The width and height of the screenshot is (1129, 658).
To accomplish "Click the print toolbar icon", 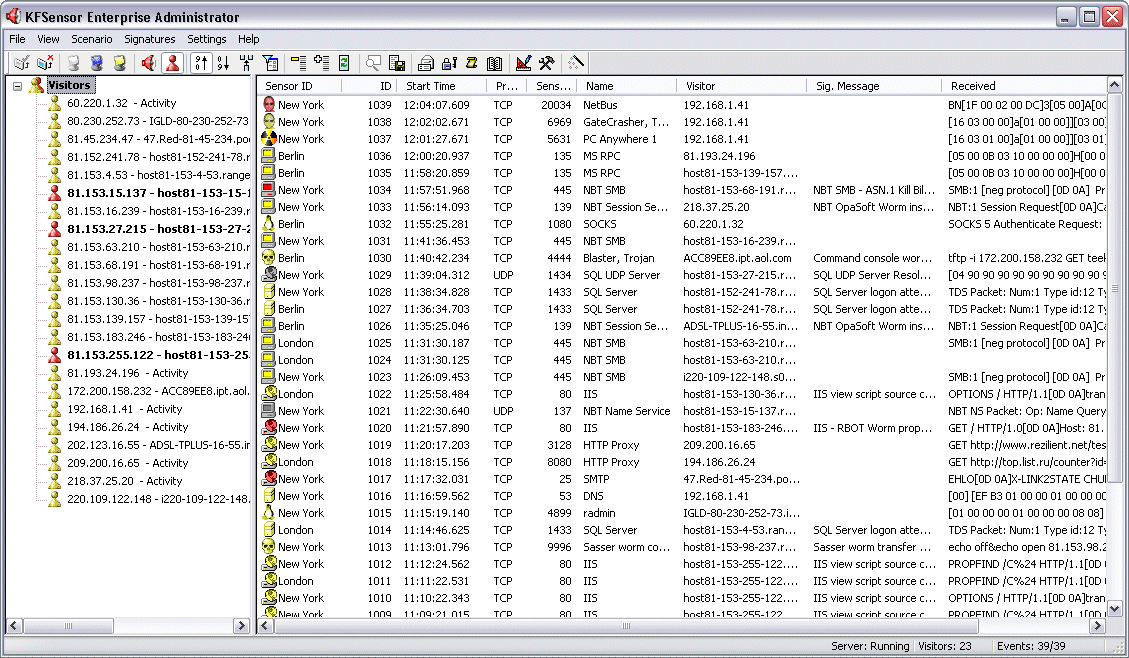I will [x=426, y=63].
